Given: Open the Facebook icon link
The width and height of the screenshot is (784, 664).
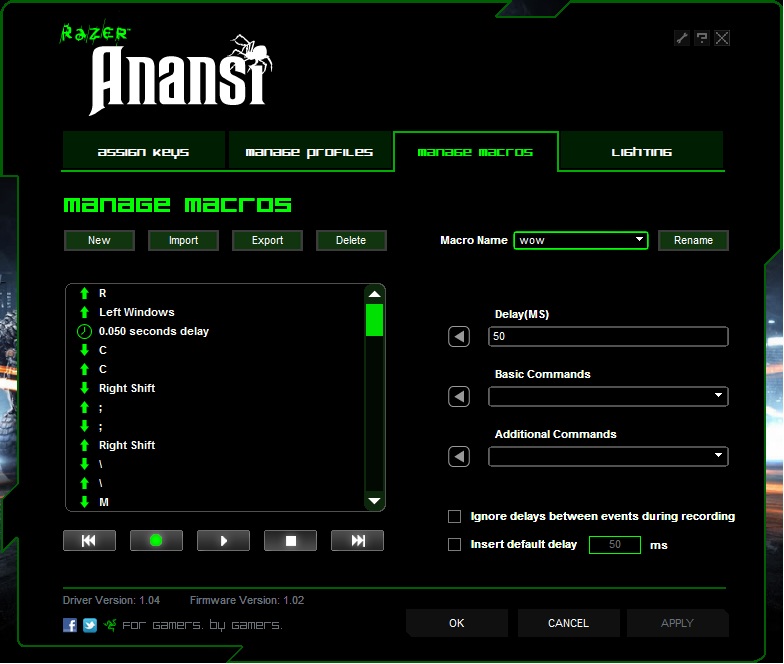Looking at the screenshot, I should click(x=70, y=625).
